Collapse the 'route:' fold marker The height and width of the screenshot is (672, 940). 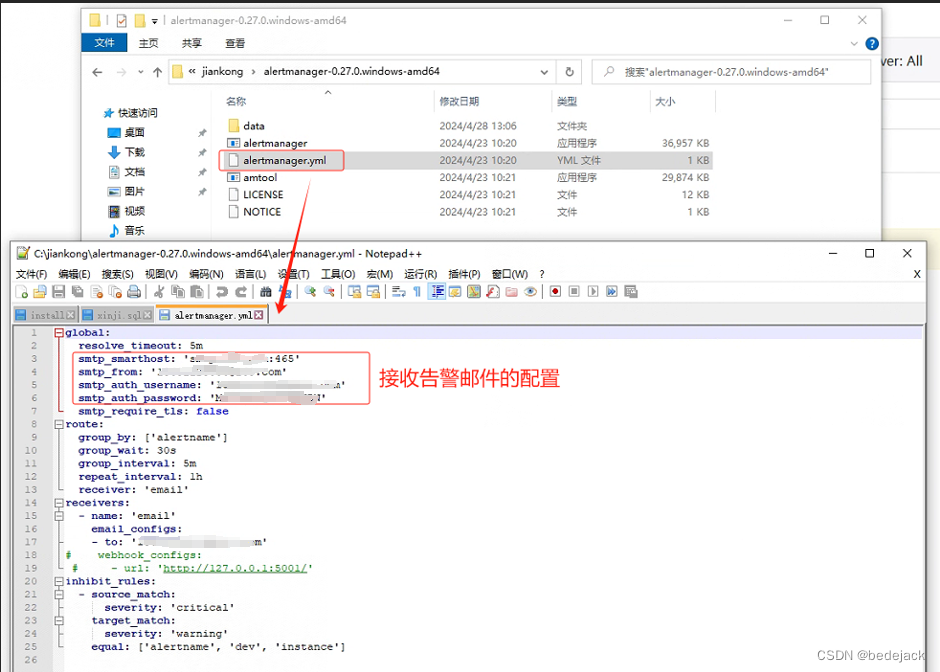point(59,425)
